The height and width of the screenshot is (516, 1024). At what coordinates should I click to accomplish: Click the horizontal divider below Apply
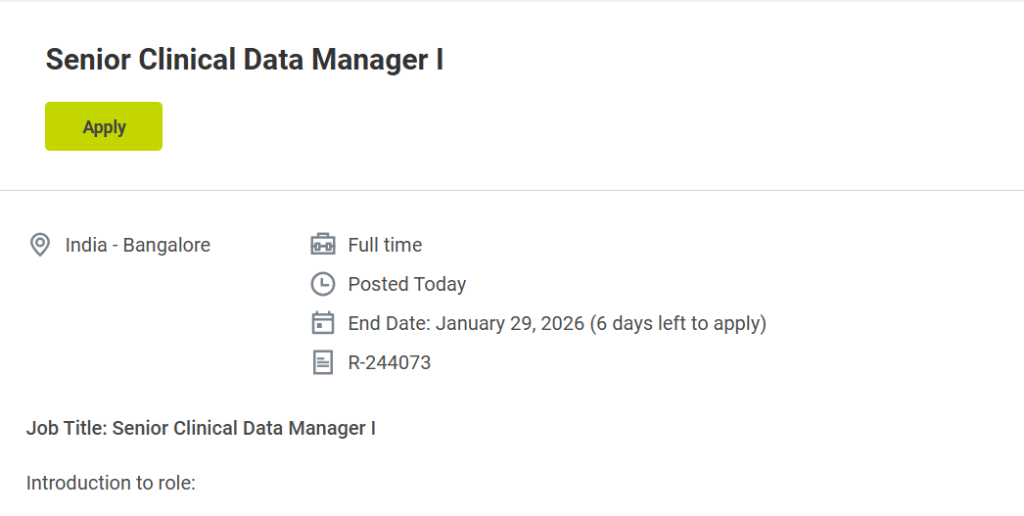click(512, 190)
